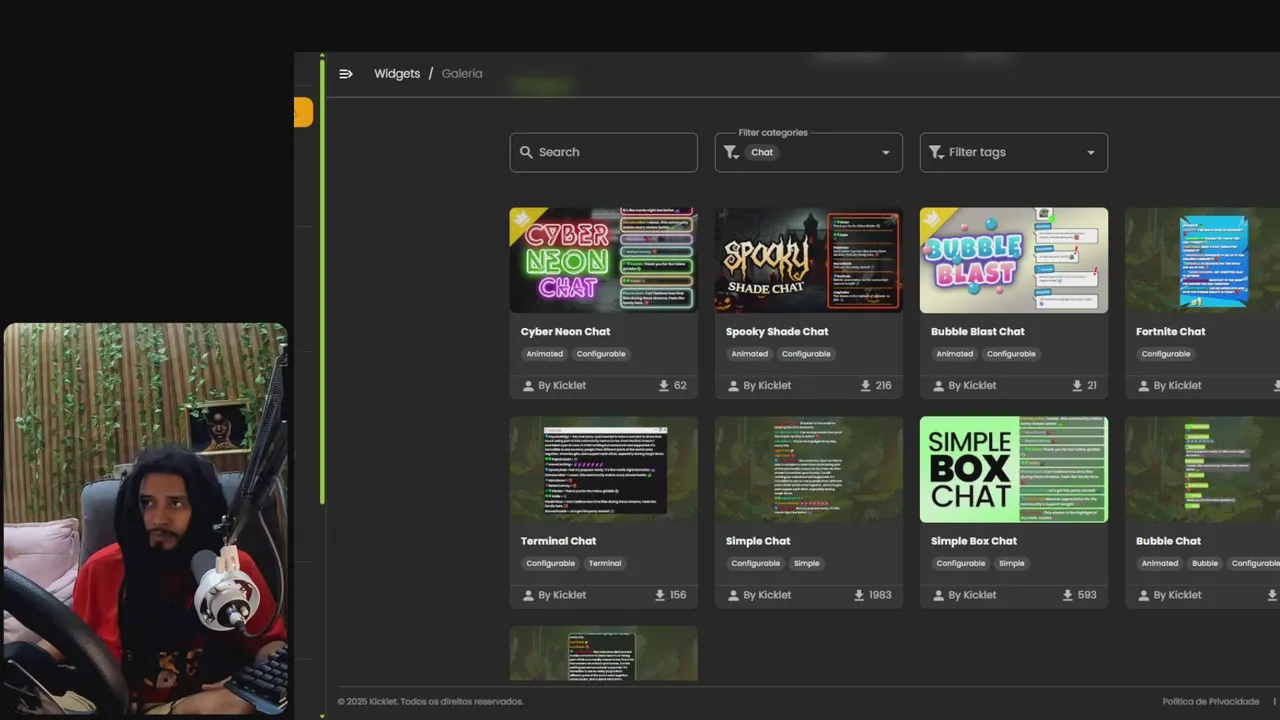Click the Animated tag on Bubble Blast Chat
1280x720 pixels.
[954, 354]
